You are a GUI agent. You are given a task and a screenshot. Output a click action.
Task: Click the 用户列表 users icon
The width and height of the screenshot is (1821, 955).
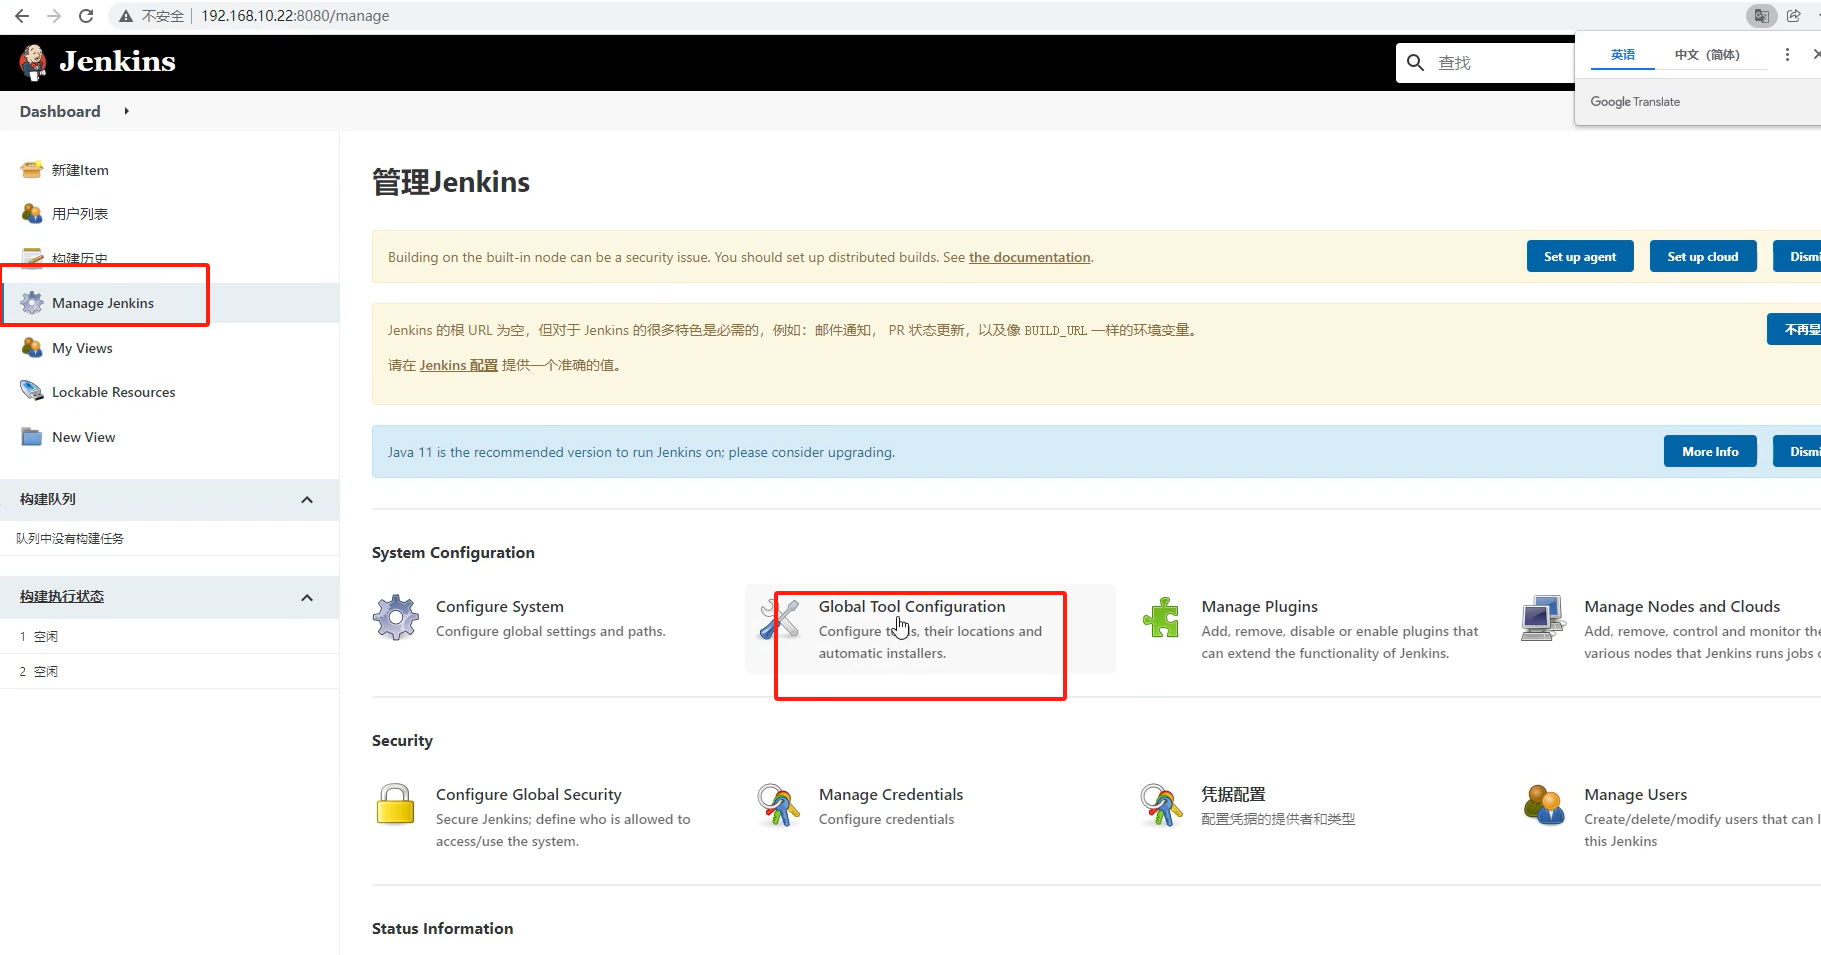32,213
